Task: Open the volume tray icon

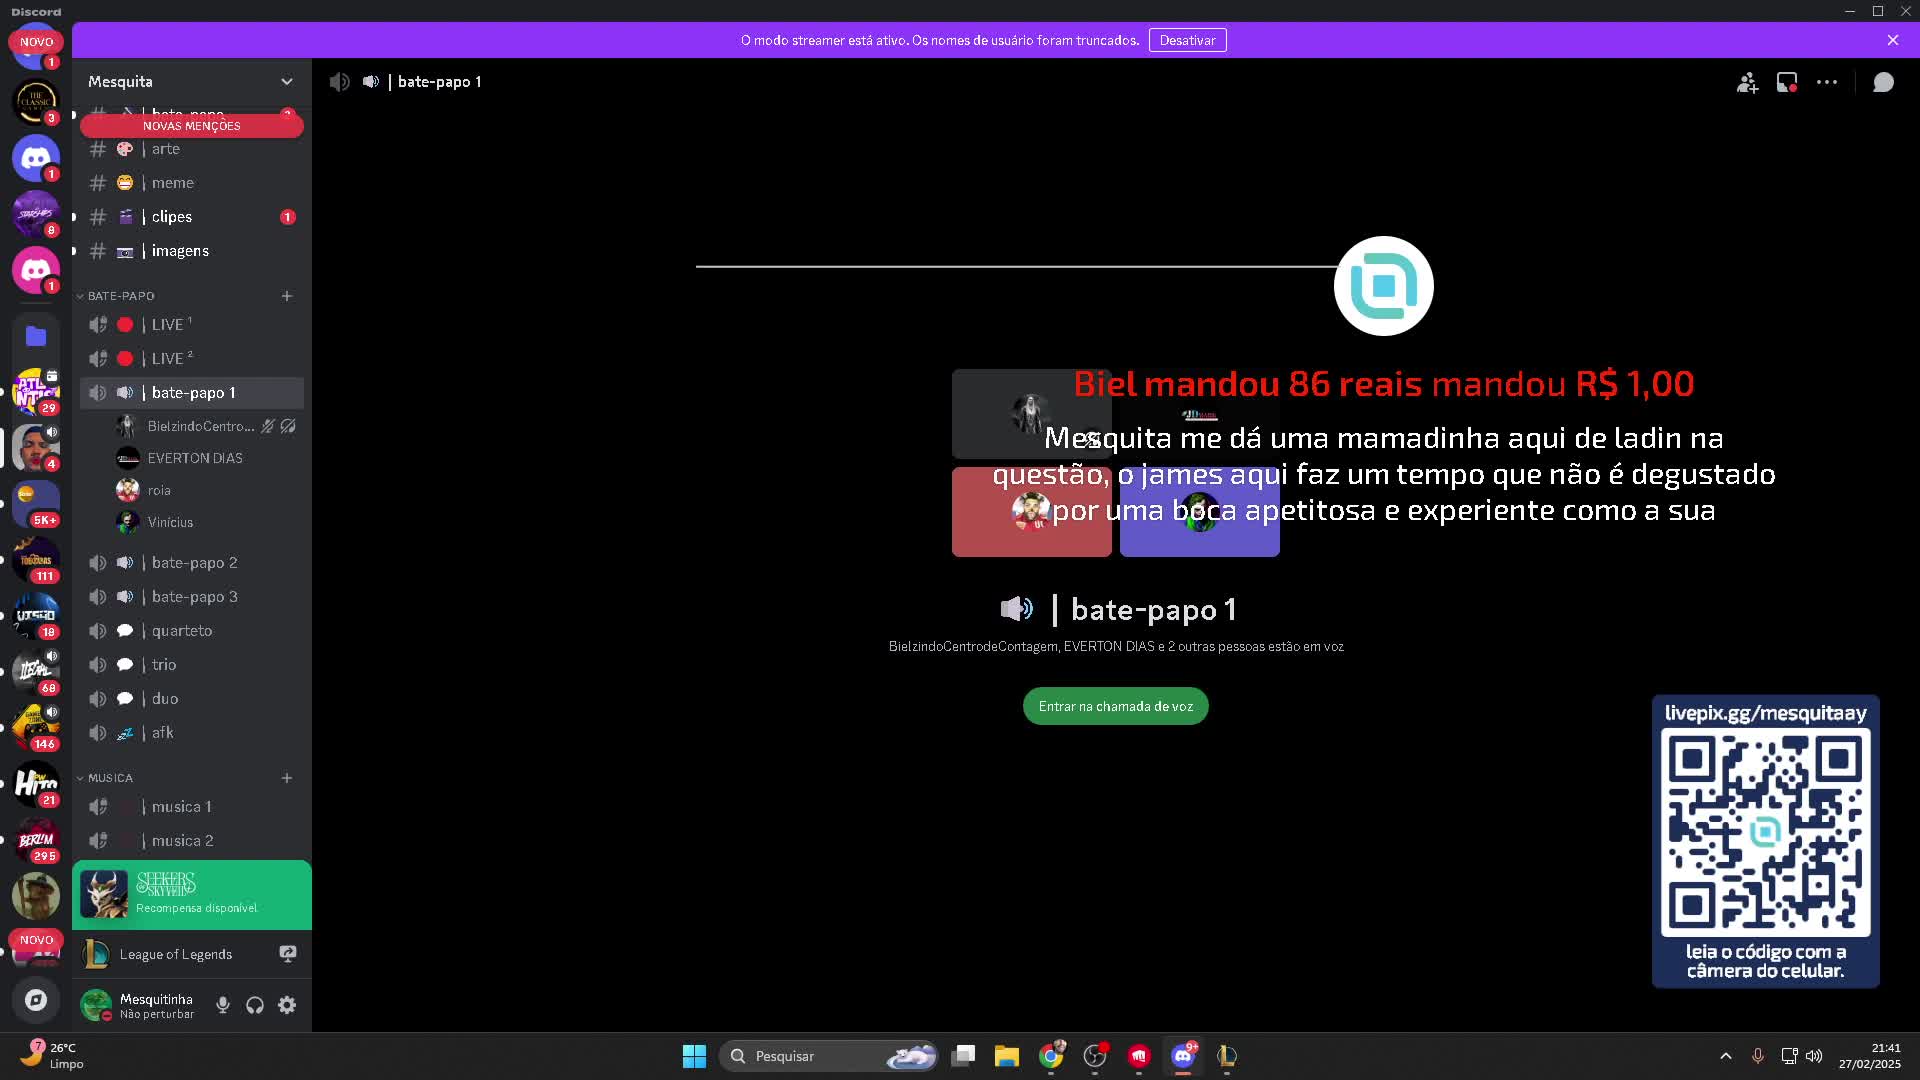Action: 1814,1056
